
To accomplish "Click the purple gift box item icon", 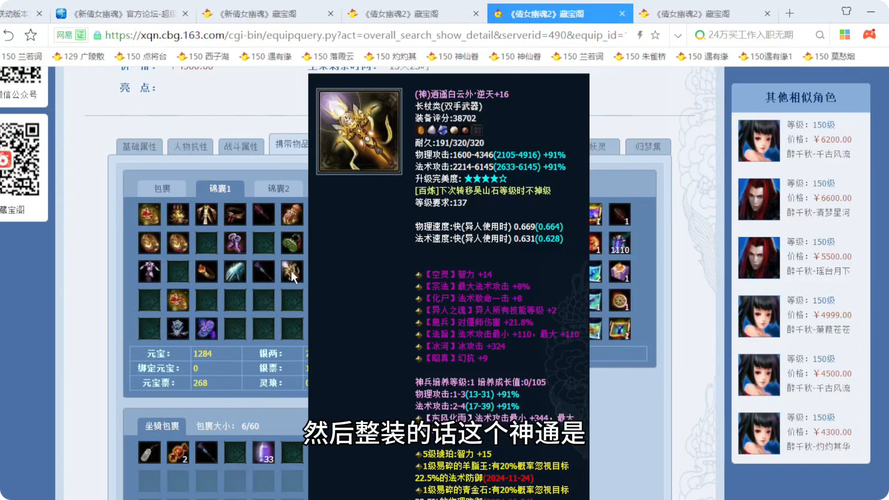I will [620, 272].
